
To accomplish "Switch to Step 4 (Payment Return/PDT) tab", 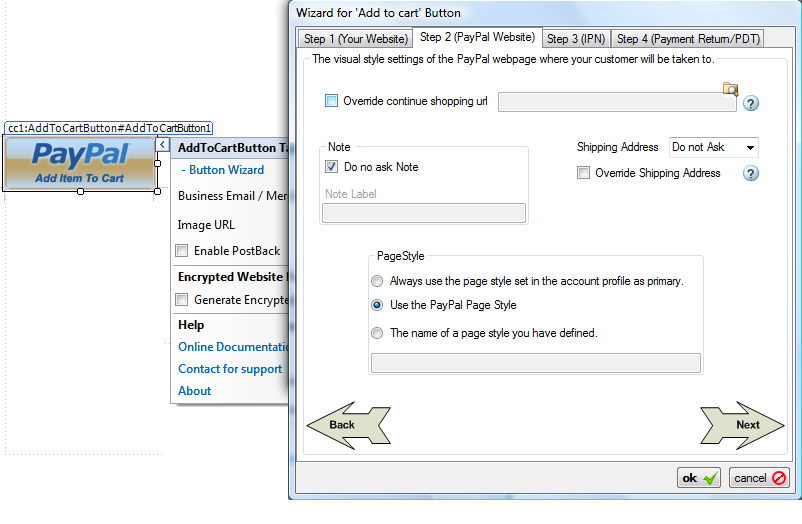I will tap(688, 39).
